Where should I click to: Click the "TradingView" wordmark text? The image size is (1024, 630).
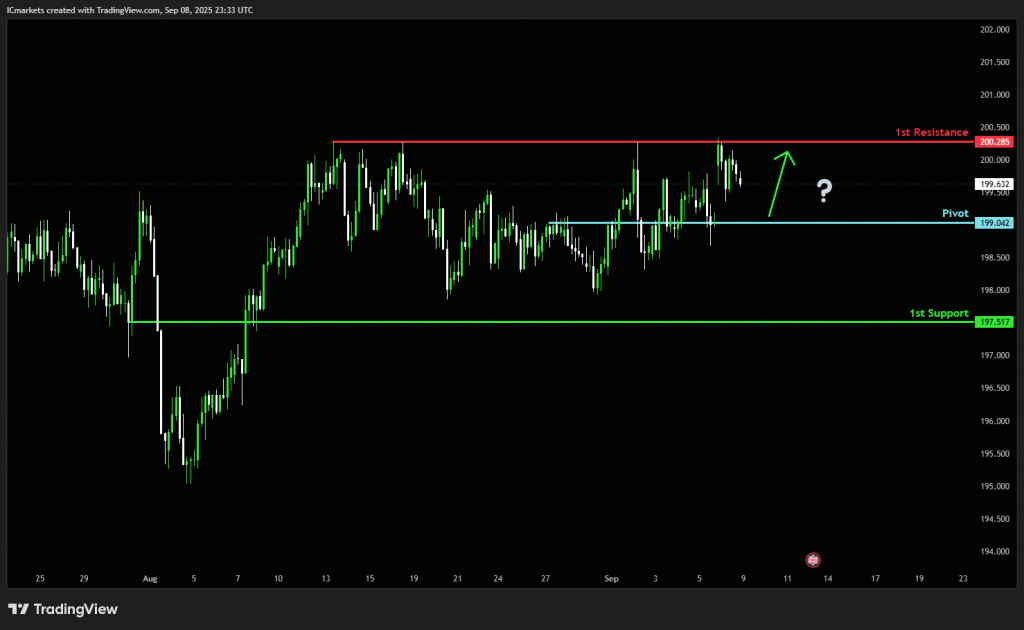click(x=76, y=609)
